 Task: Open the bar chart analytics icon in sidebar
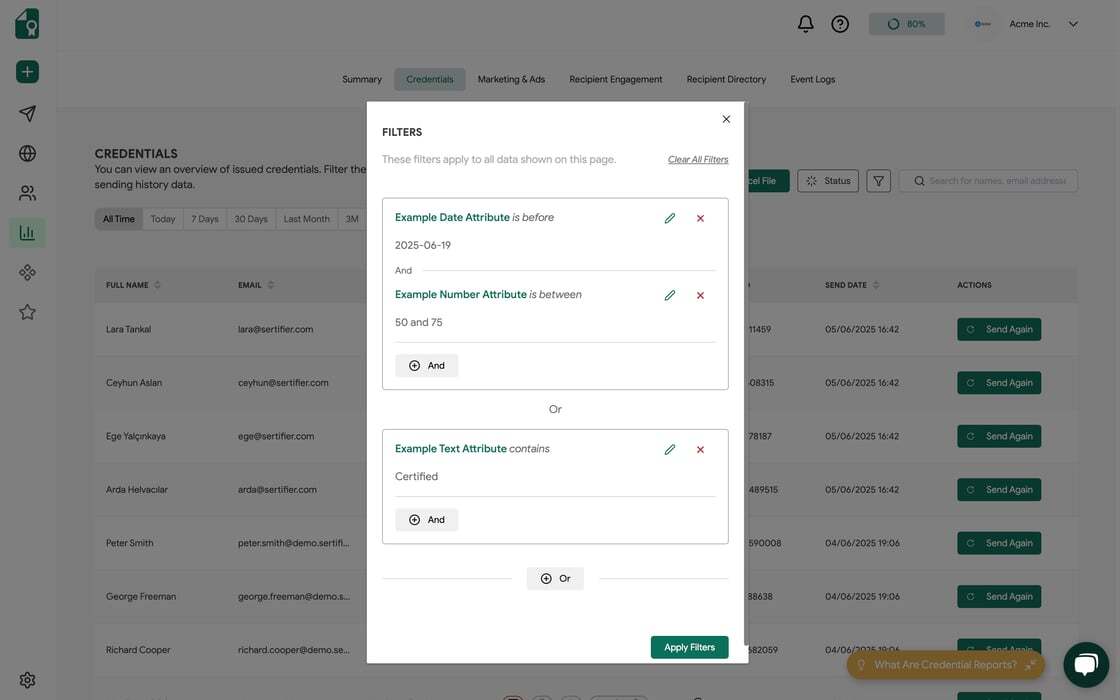click(x=27, y=233)
